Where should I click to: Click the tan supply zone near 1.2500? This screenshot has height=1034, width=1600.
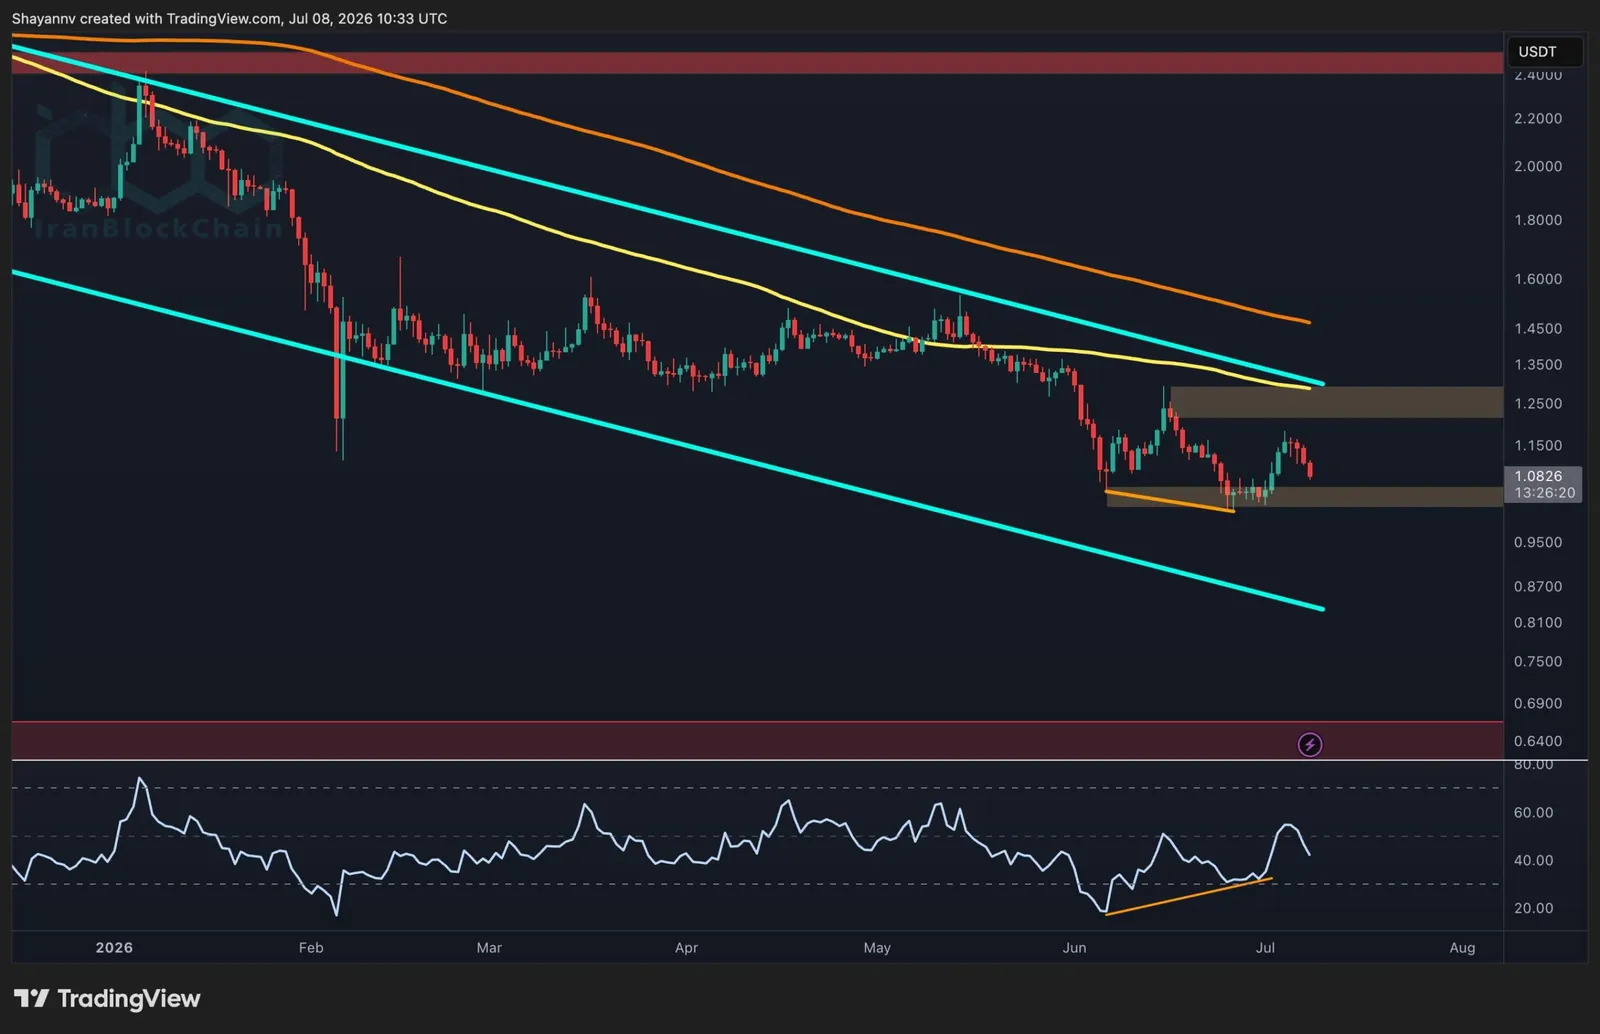[1336, 402]
